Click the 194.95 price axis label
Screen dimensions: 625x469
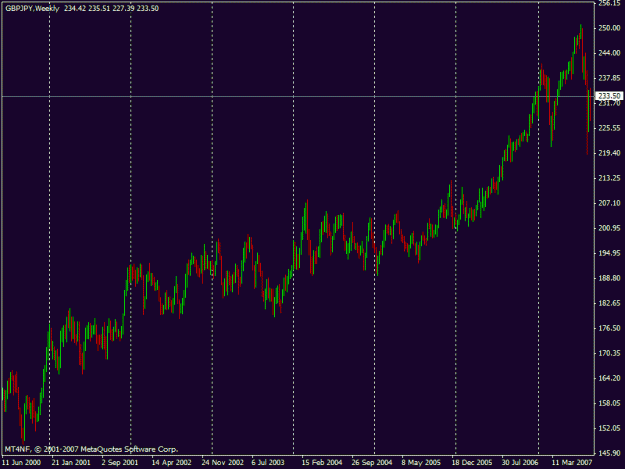609,253
